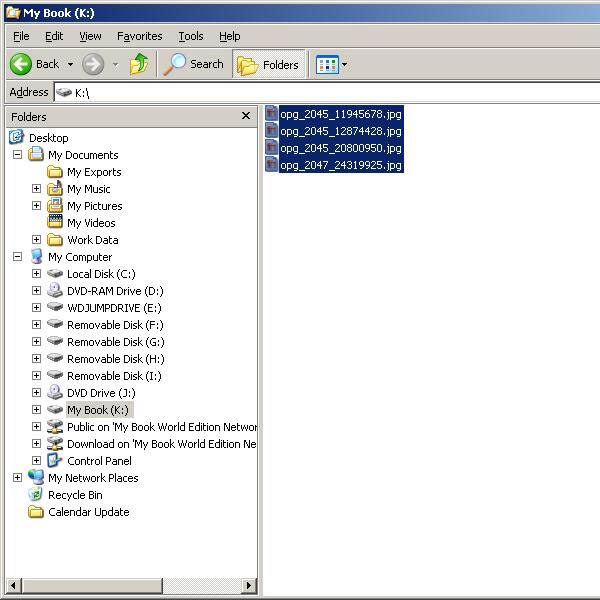Click the Back arrow icon
The image size is (600, 600).
[x=21, y=64]
